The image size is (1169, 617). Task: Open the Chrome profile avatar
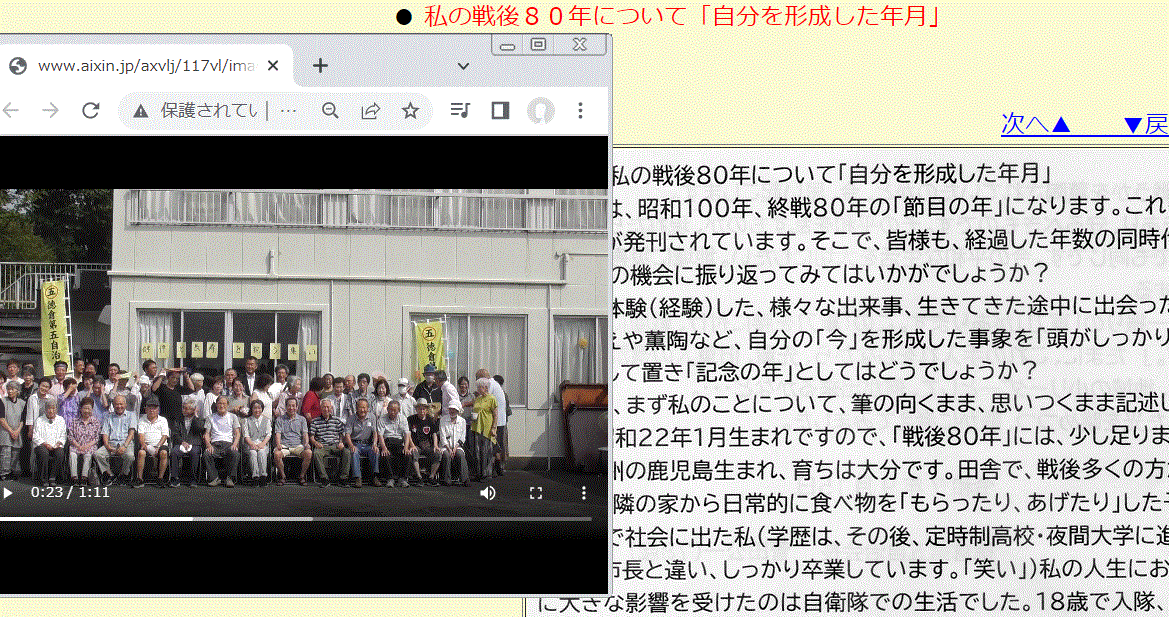541,111
